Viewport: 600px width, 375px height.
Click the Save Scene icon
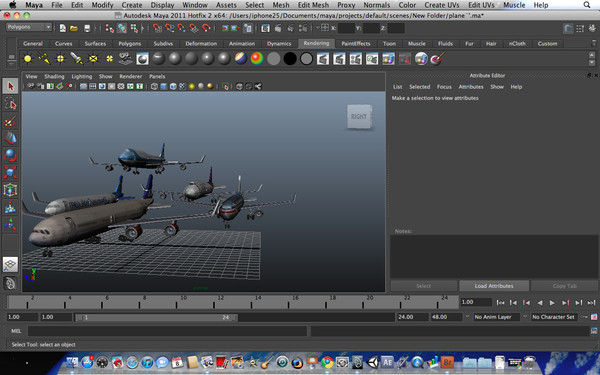coord(87,28)
